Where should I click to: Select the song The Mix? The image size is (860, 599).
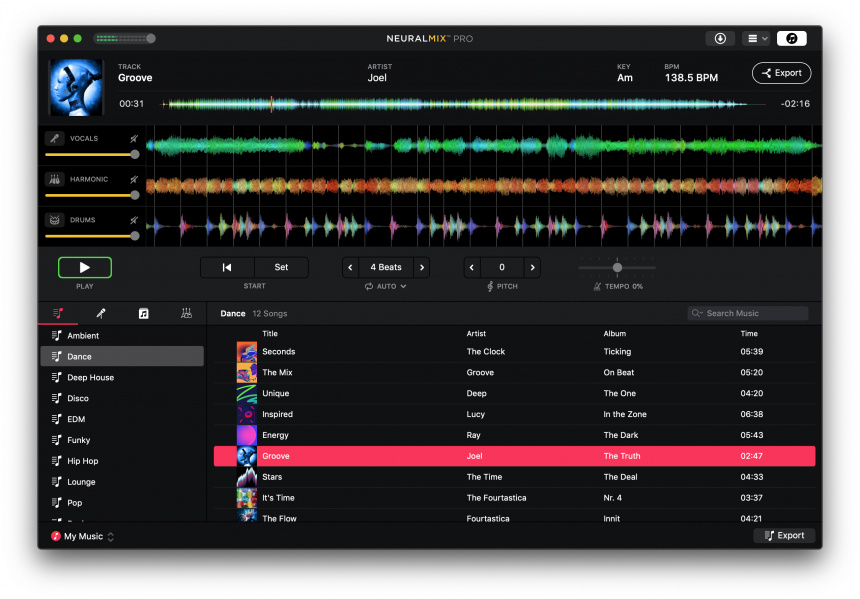(x=514, y=372)
